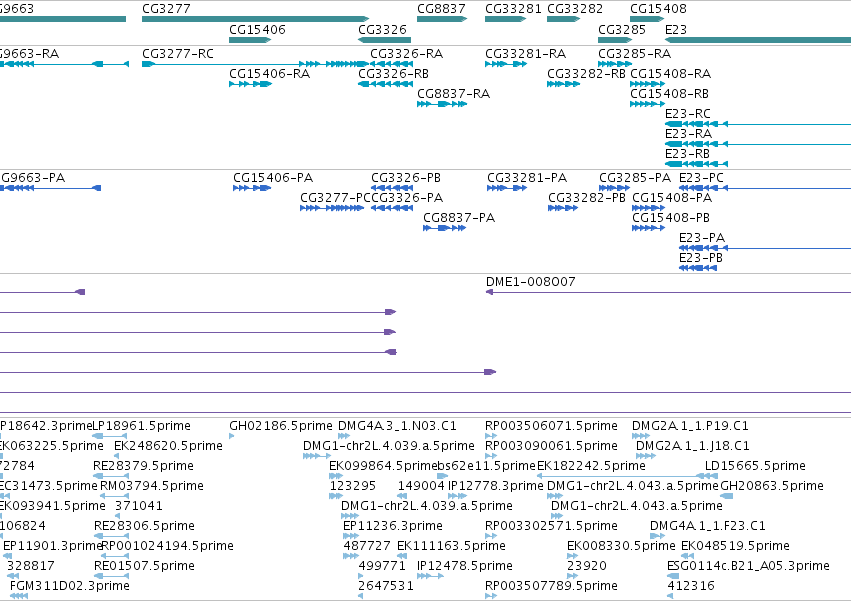Select the RM03794.5prime EST
The width and height of the screenshot is (851, 601).
115,496
